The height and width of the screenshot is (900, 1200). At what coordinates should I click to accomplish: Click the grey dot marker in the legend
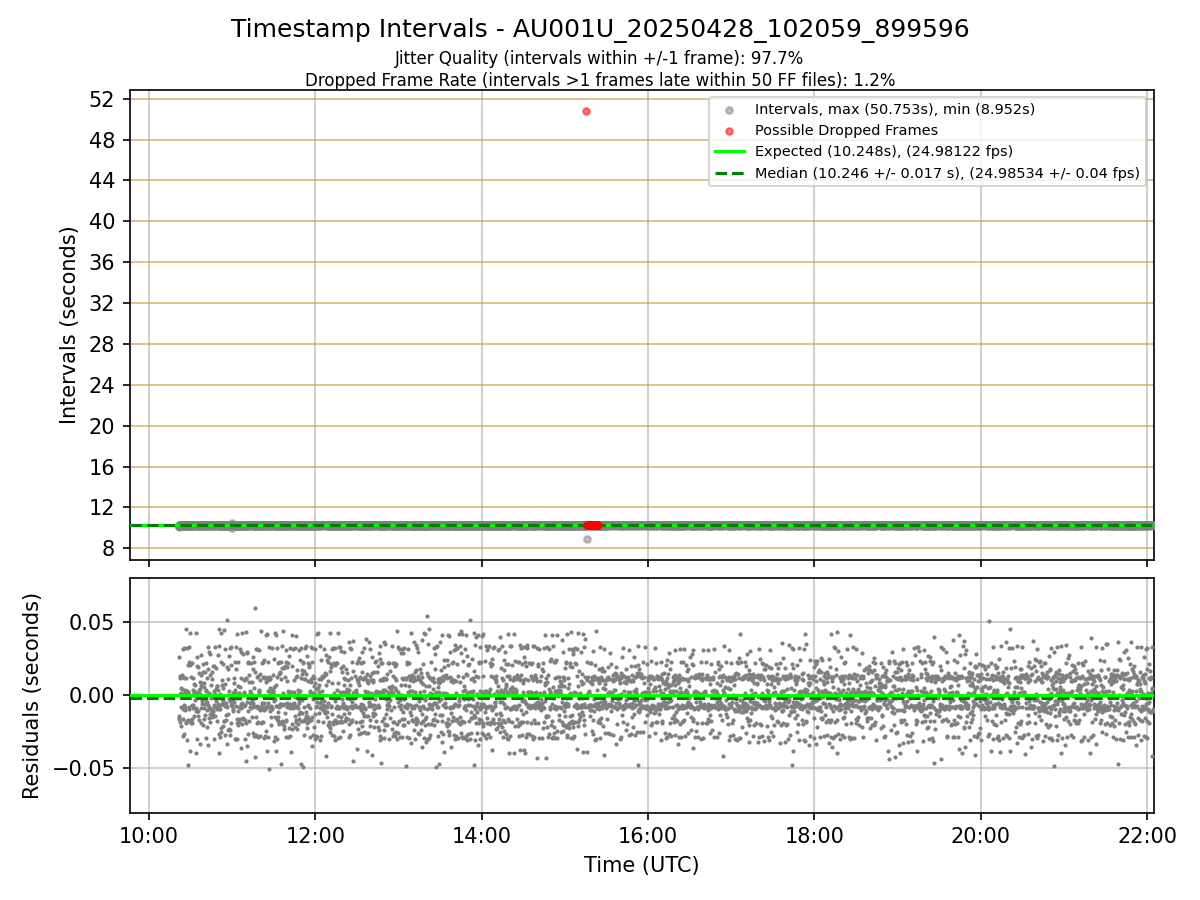pyautogui.click(x=730, y=109)
